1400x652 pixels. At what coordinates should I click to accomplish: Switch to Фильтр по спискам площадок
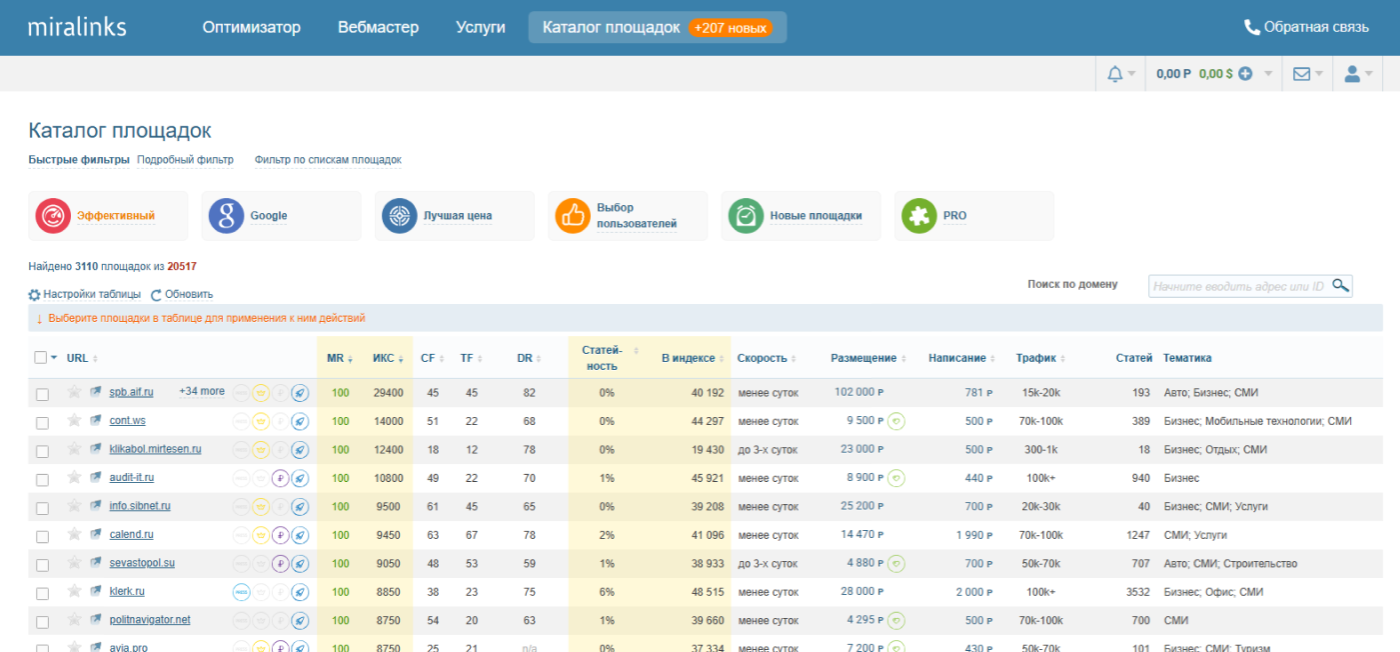(x=328, y=160)
